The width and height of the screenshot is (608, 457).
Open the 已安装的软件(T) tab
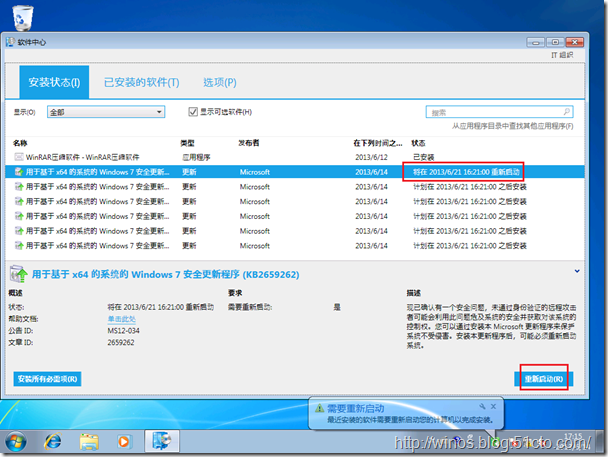(x=142, y=82)
